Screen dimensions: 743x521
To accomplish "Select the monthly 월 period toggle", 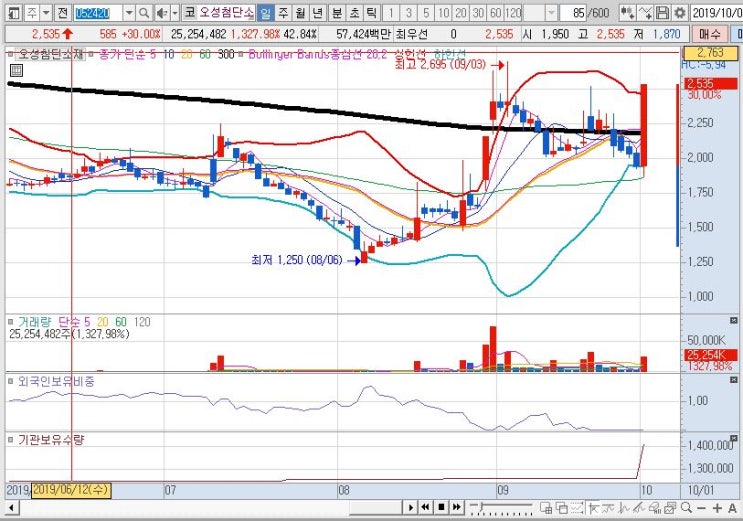I will (300, 13).
